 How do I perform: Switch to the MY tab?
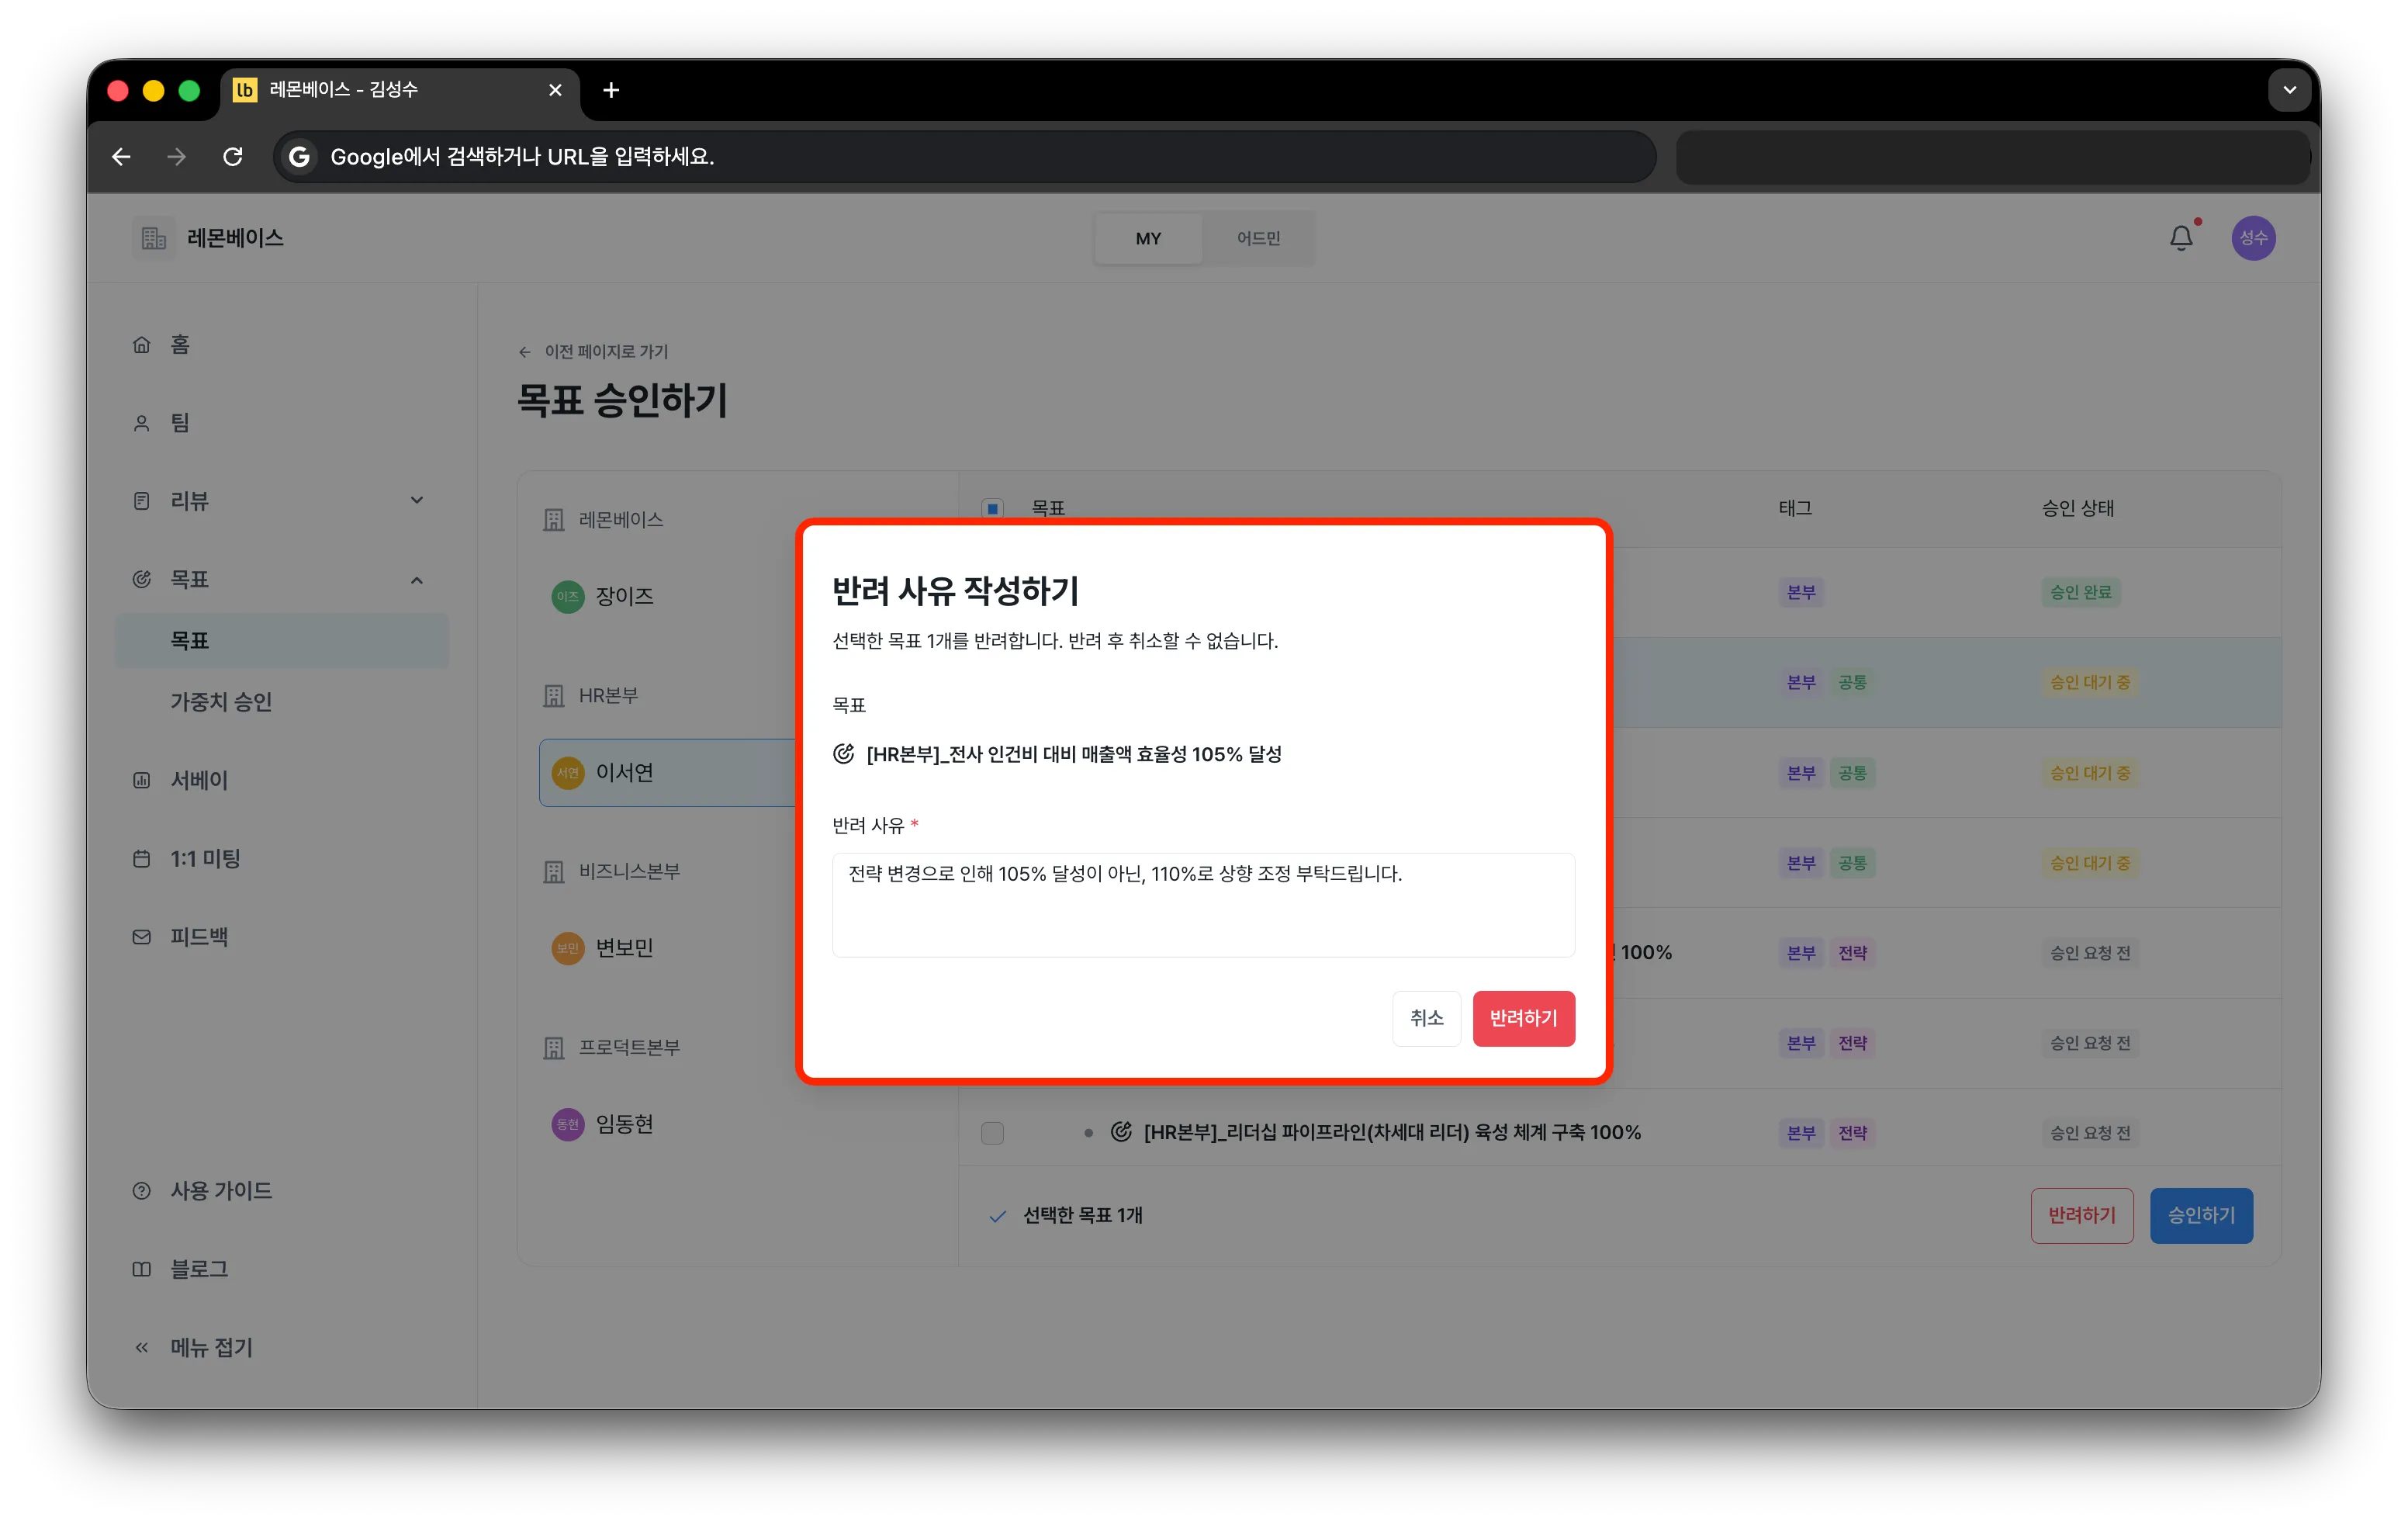[x=1148, y=239]
